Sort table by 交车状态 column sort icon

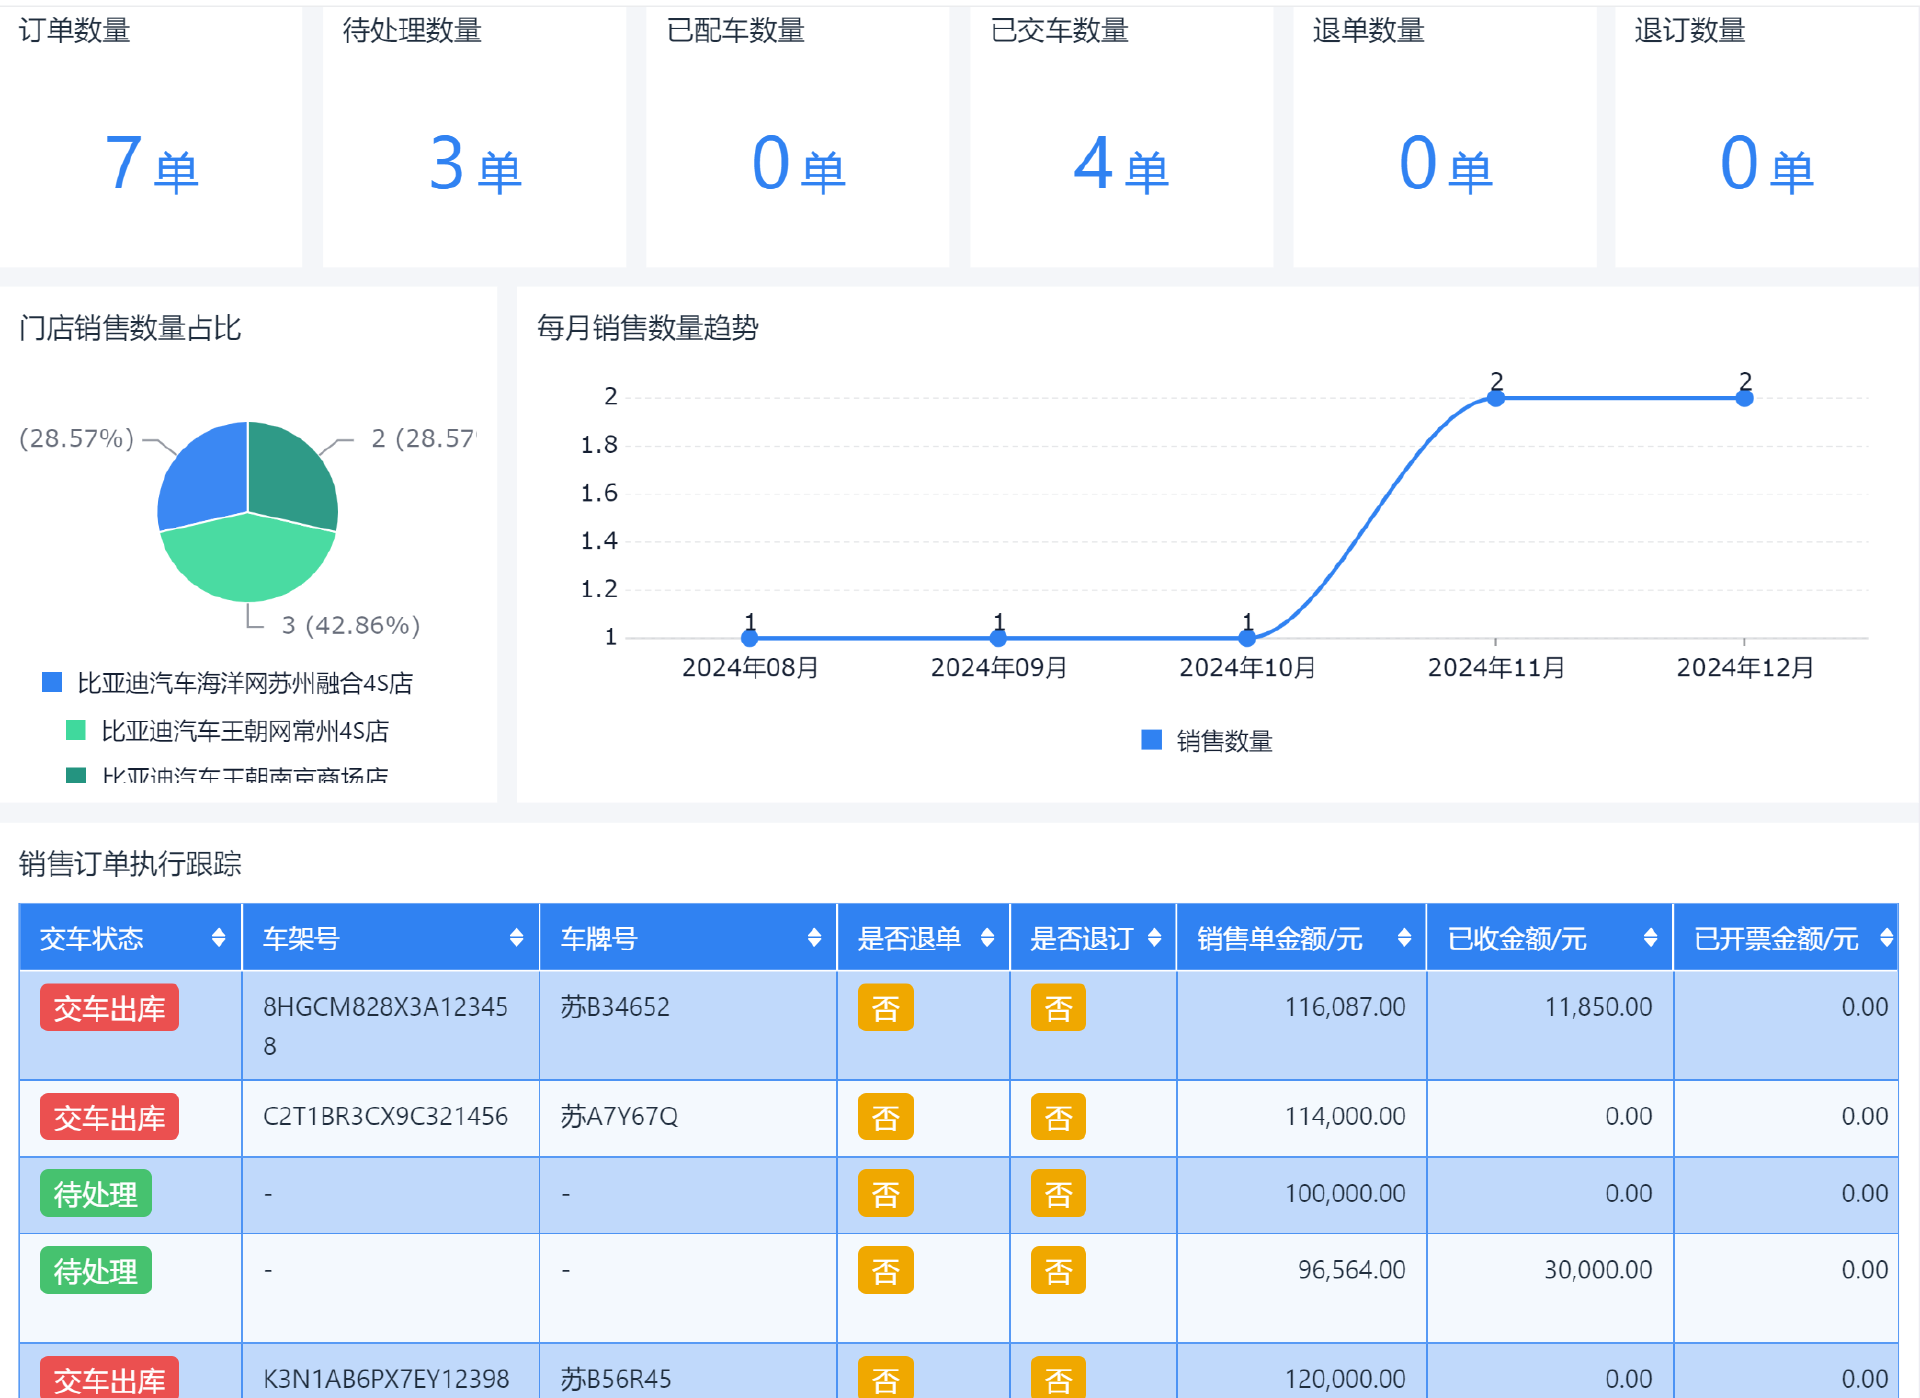(218, 938)
